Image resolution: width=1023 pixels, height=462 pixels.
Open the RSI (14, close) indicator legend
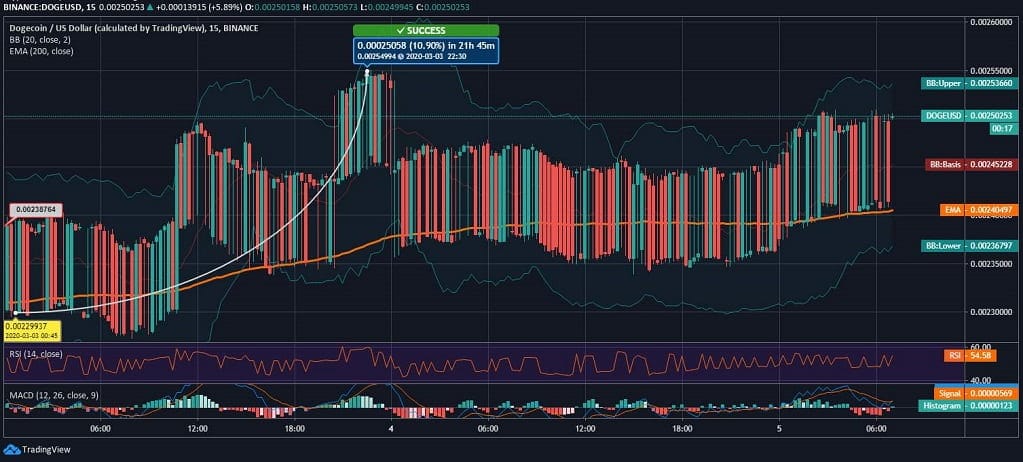pyautogui.click(x=36, y=354)
